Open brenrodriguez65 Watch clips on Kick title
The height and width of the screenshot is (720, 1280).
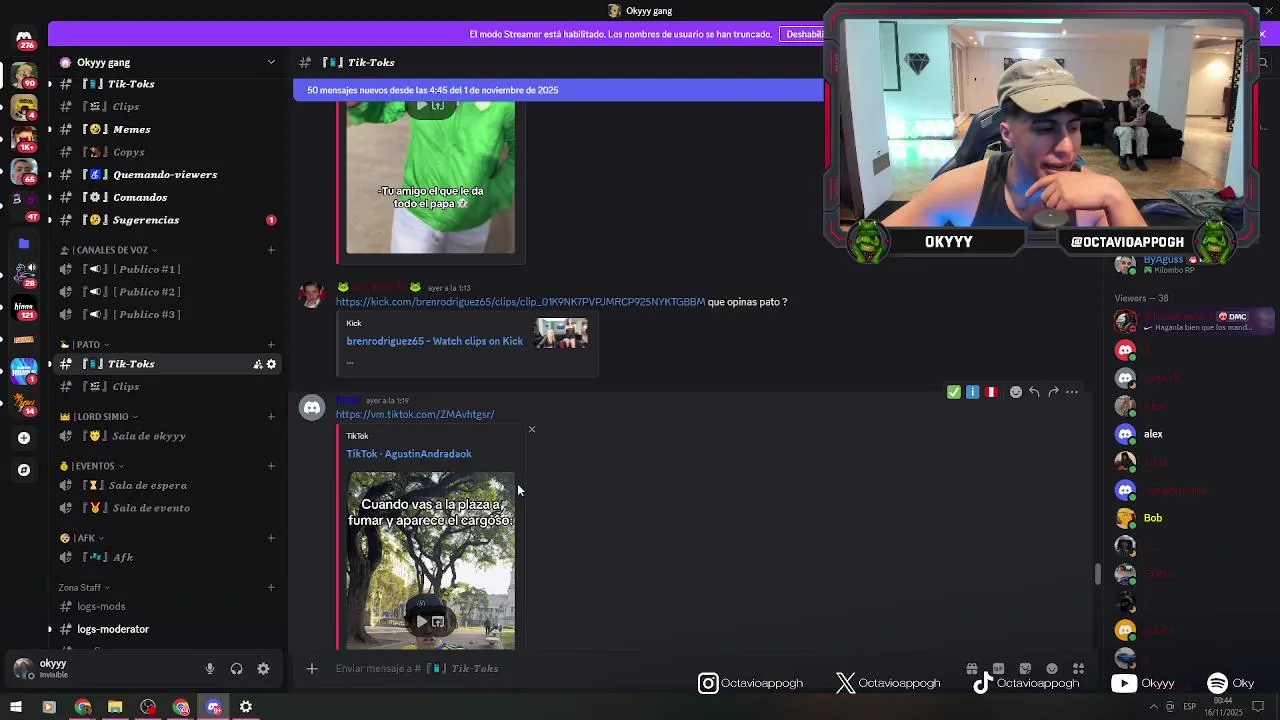(x=434, y=341)
